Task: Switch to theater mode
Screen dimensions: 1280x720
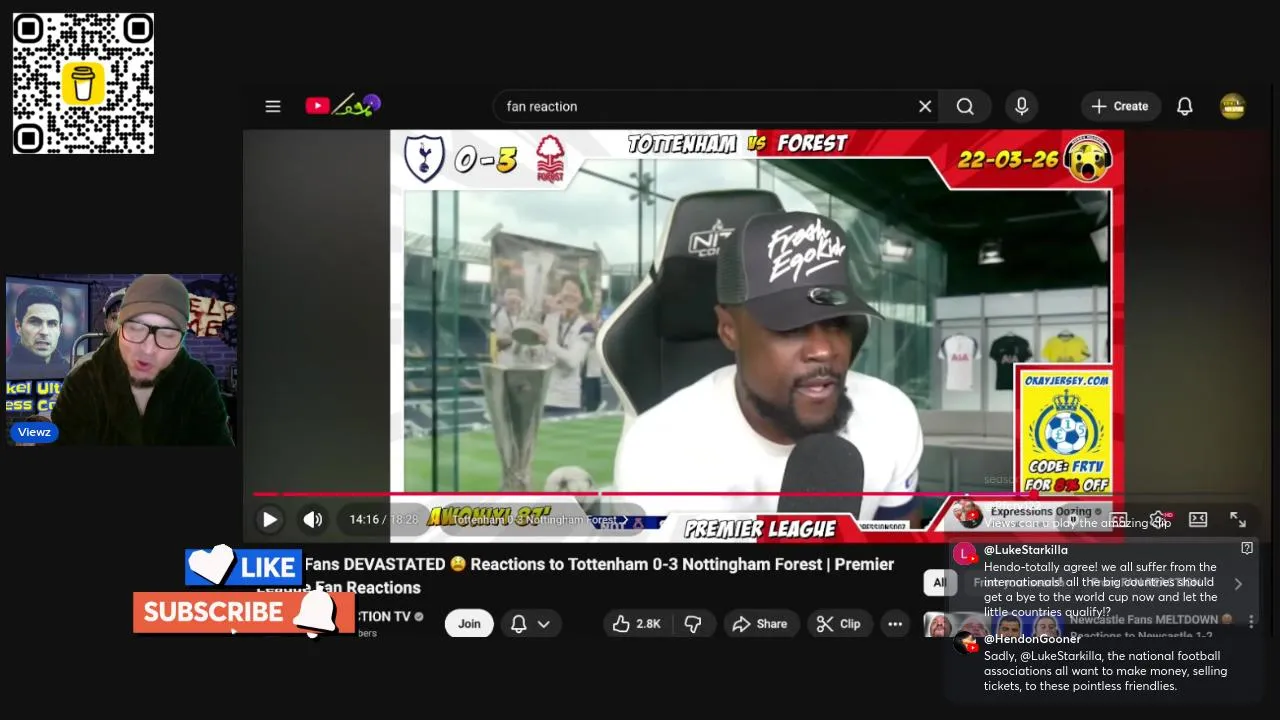Action: click(x=1198, y=519)
